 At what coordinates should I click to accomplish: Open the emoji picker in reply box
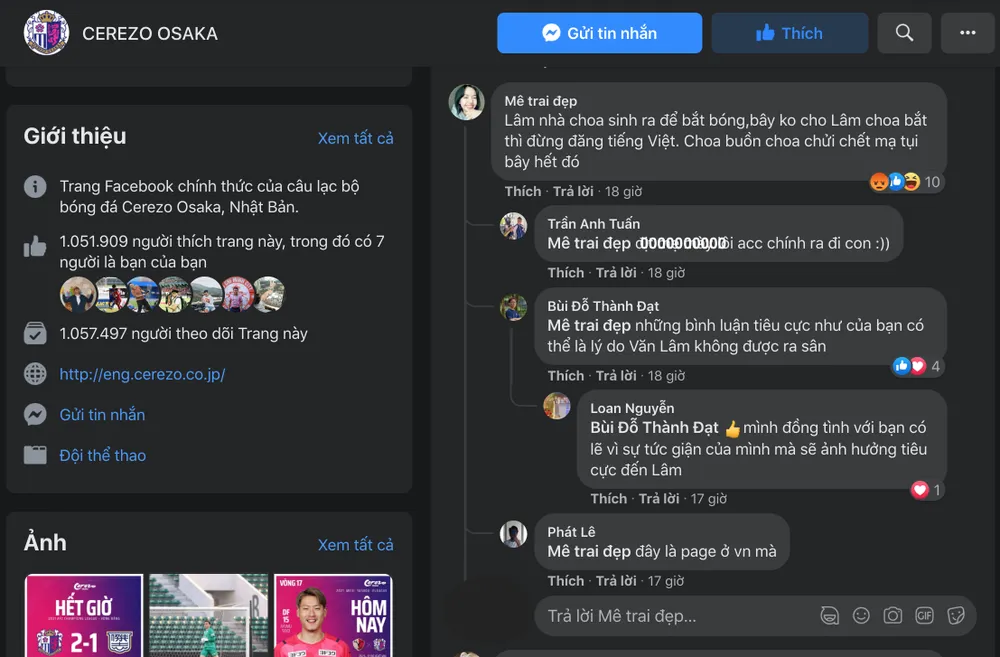pos(861,616)
